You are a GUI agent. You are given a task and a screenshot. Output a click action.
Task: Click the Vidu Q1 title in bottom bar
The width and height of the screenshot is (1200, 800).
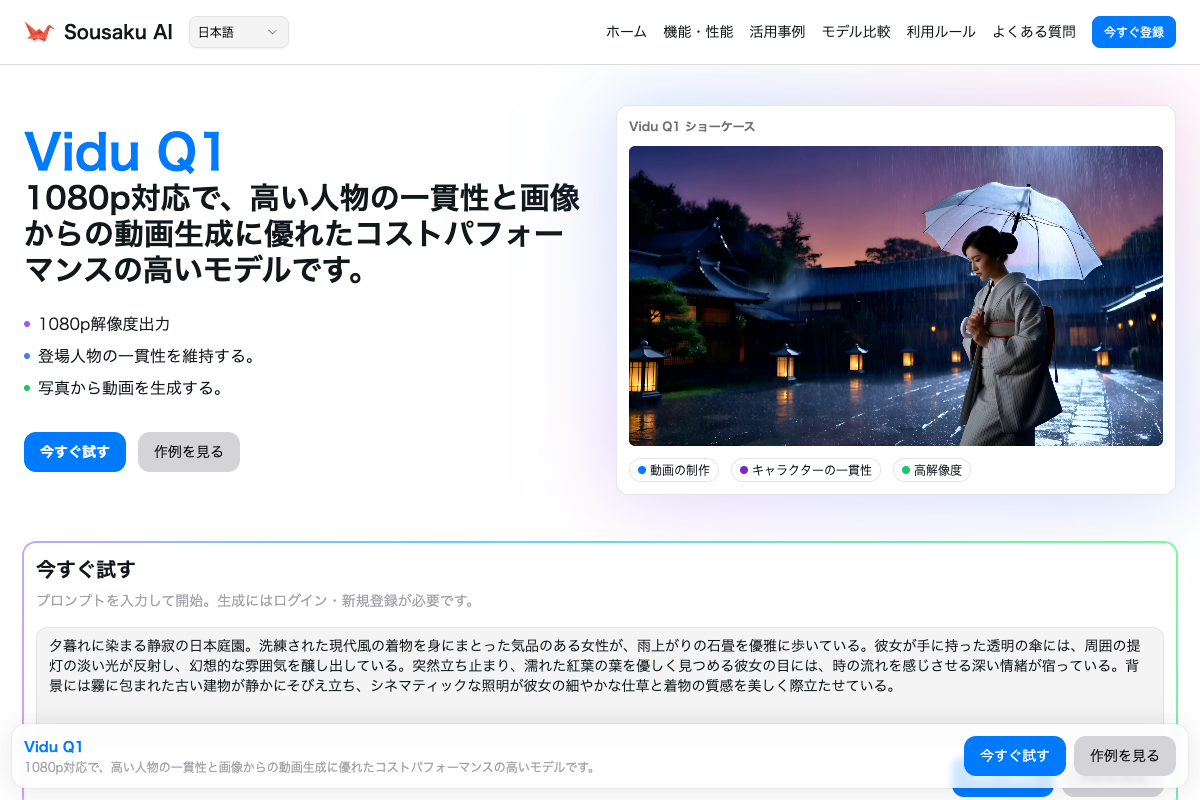tap(53, 747)
